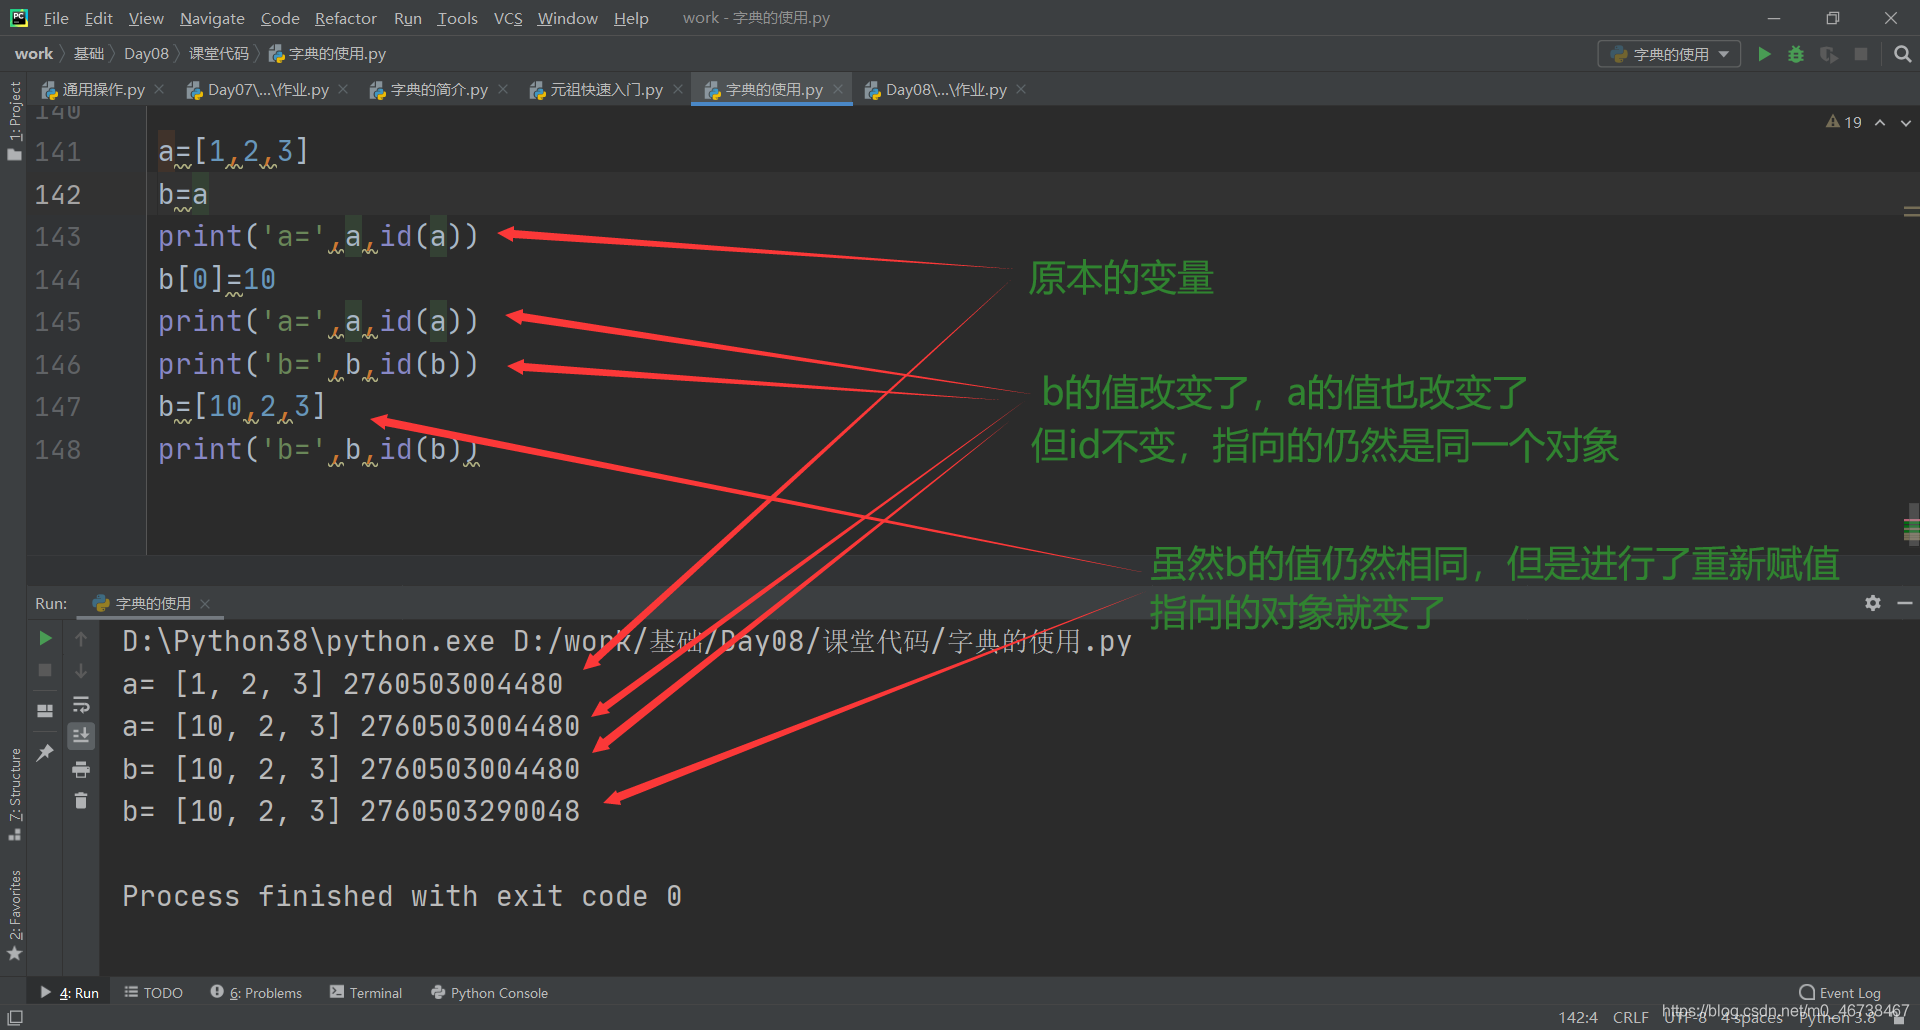Click breadcrumb '基础'
Viewport: 1920px width, 1030px height.
(x=89, y=54)
